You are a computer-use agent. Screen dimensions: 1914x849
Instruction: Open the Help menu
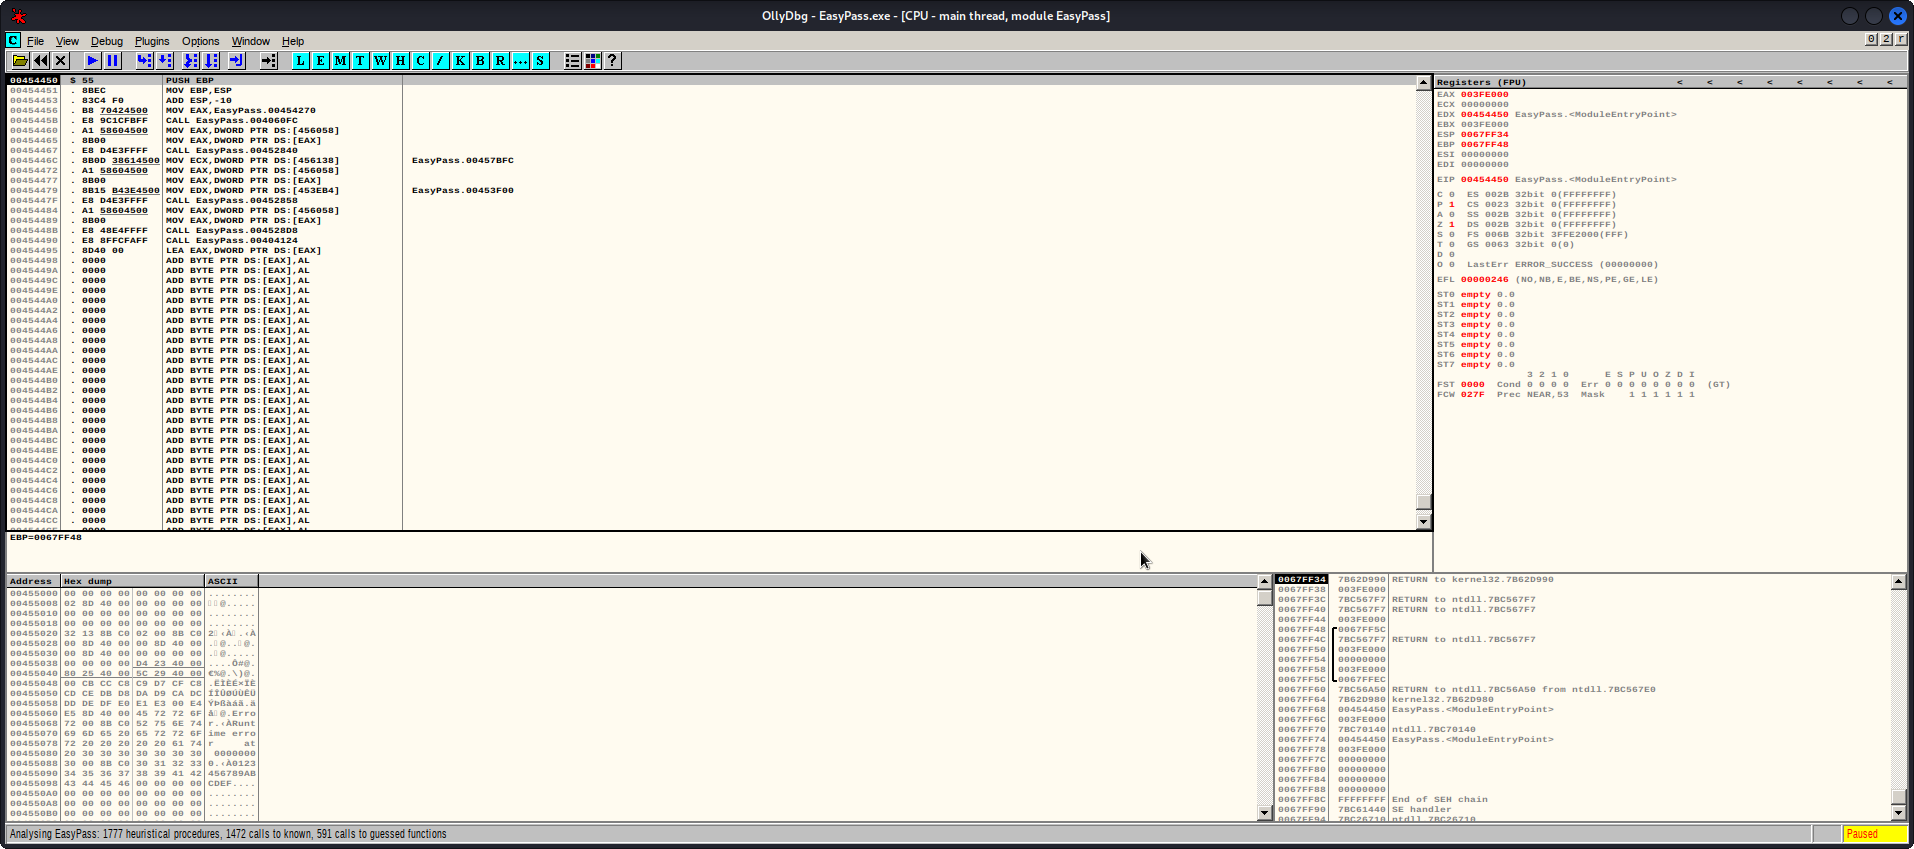[x=293, y=41]
